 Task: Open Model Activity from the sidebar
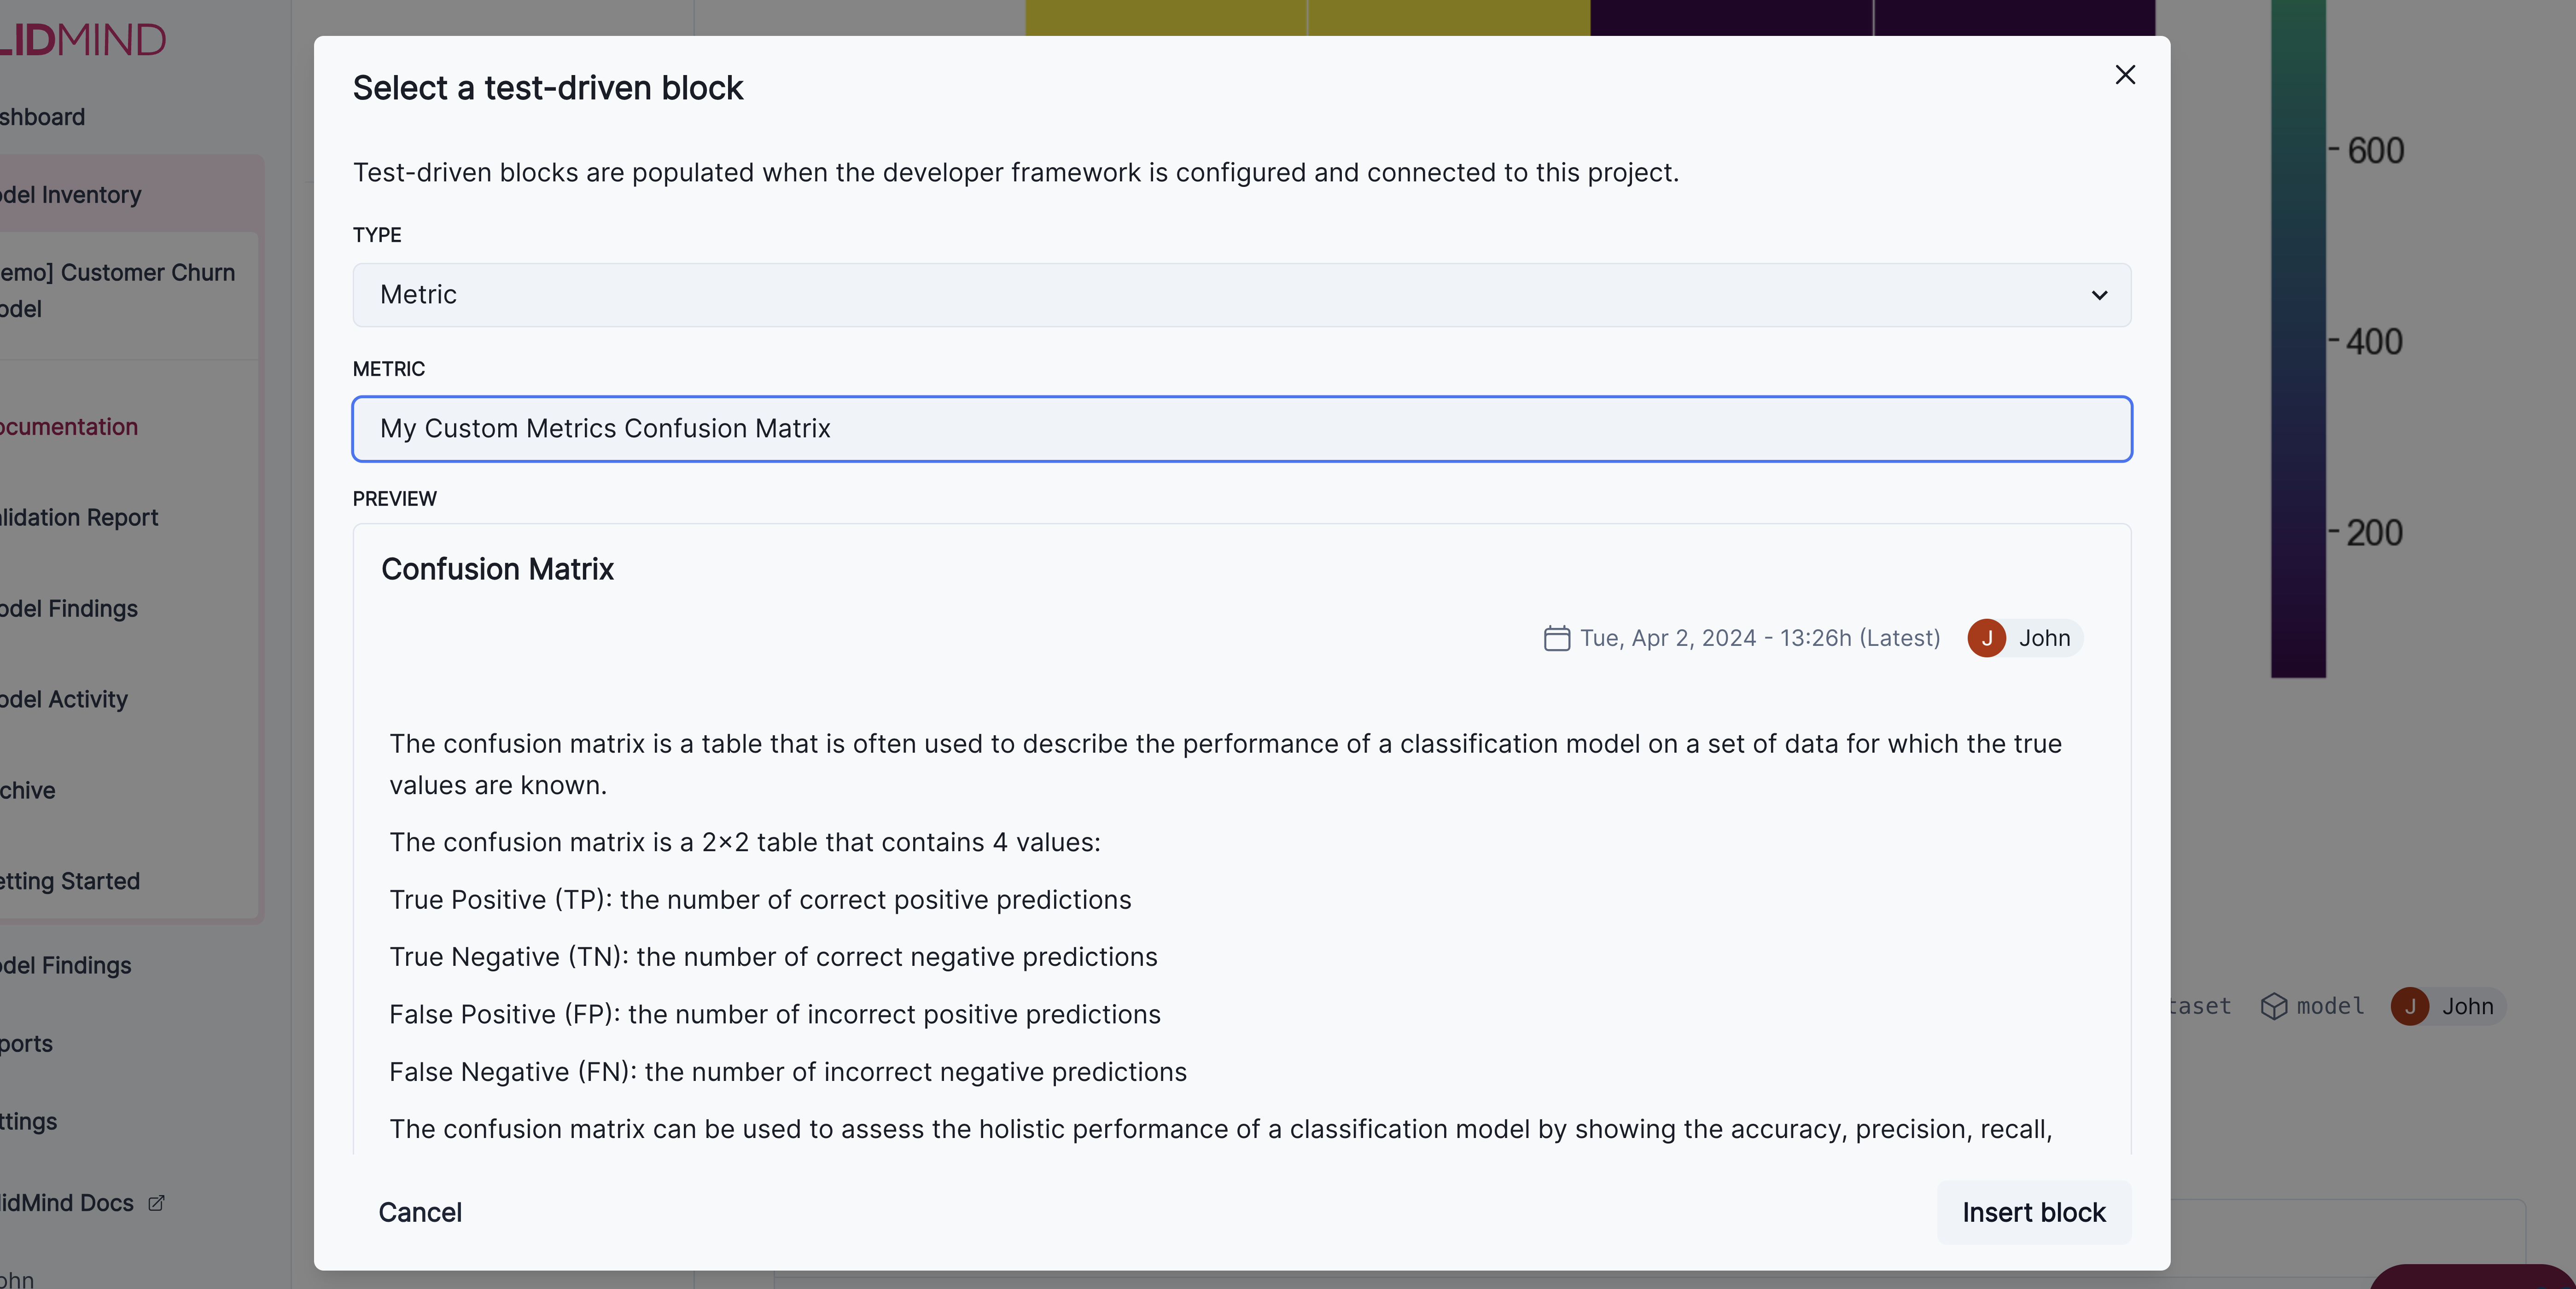pos(63,699)
